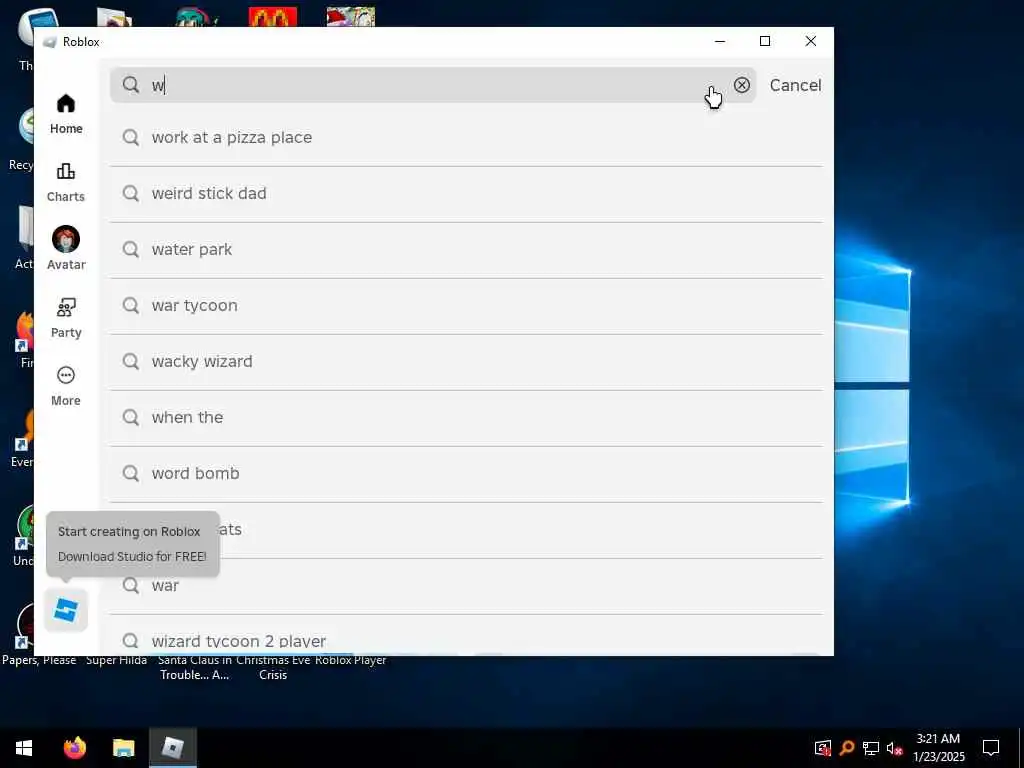The image size is (1024, 768).
Task: Open the Home tab in Roblox sidebar
Action: pyautogui.click(x=66, y=114)
